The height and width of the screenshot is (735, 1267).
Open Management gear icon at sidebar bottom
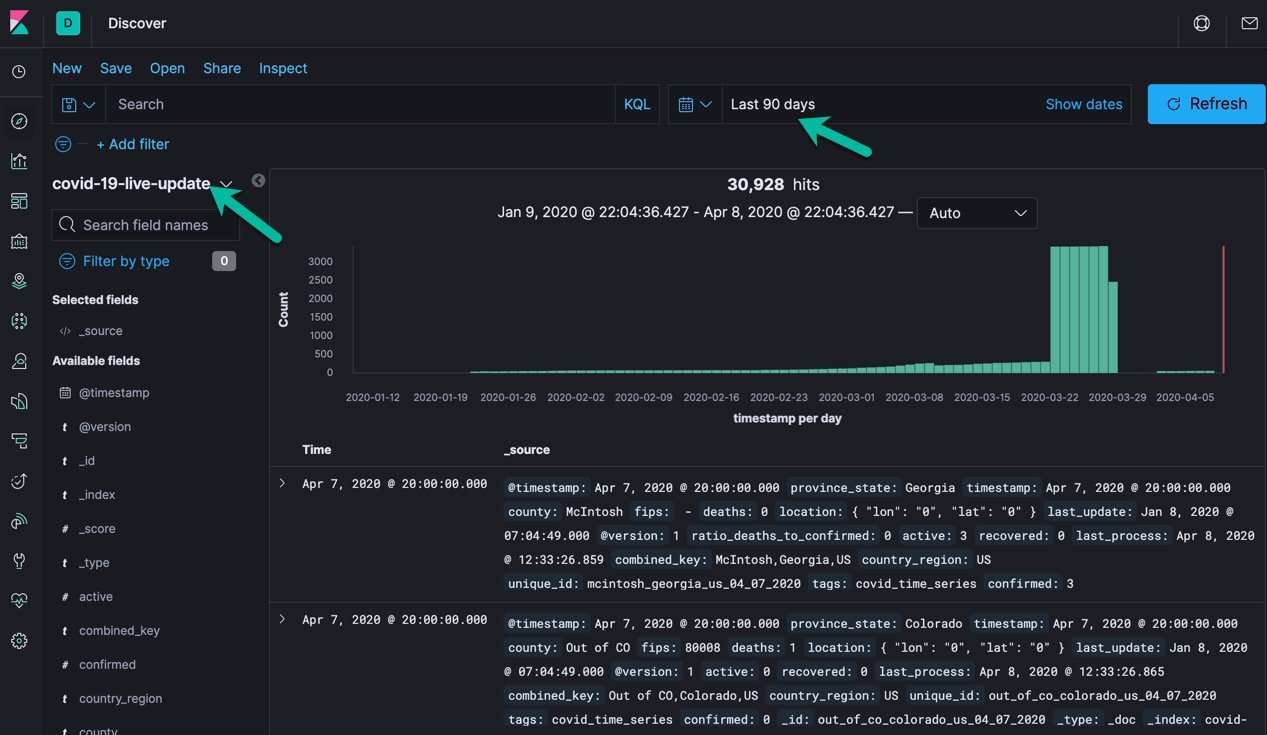[19, 641]
